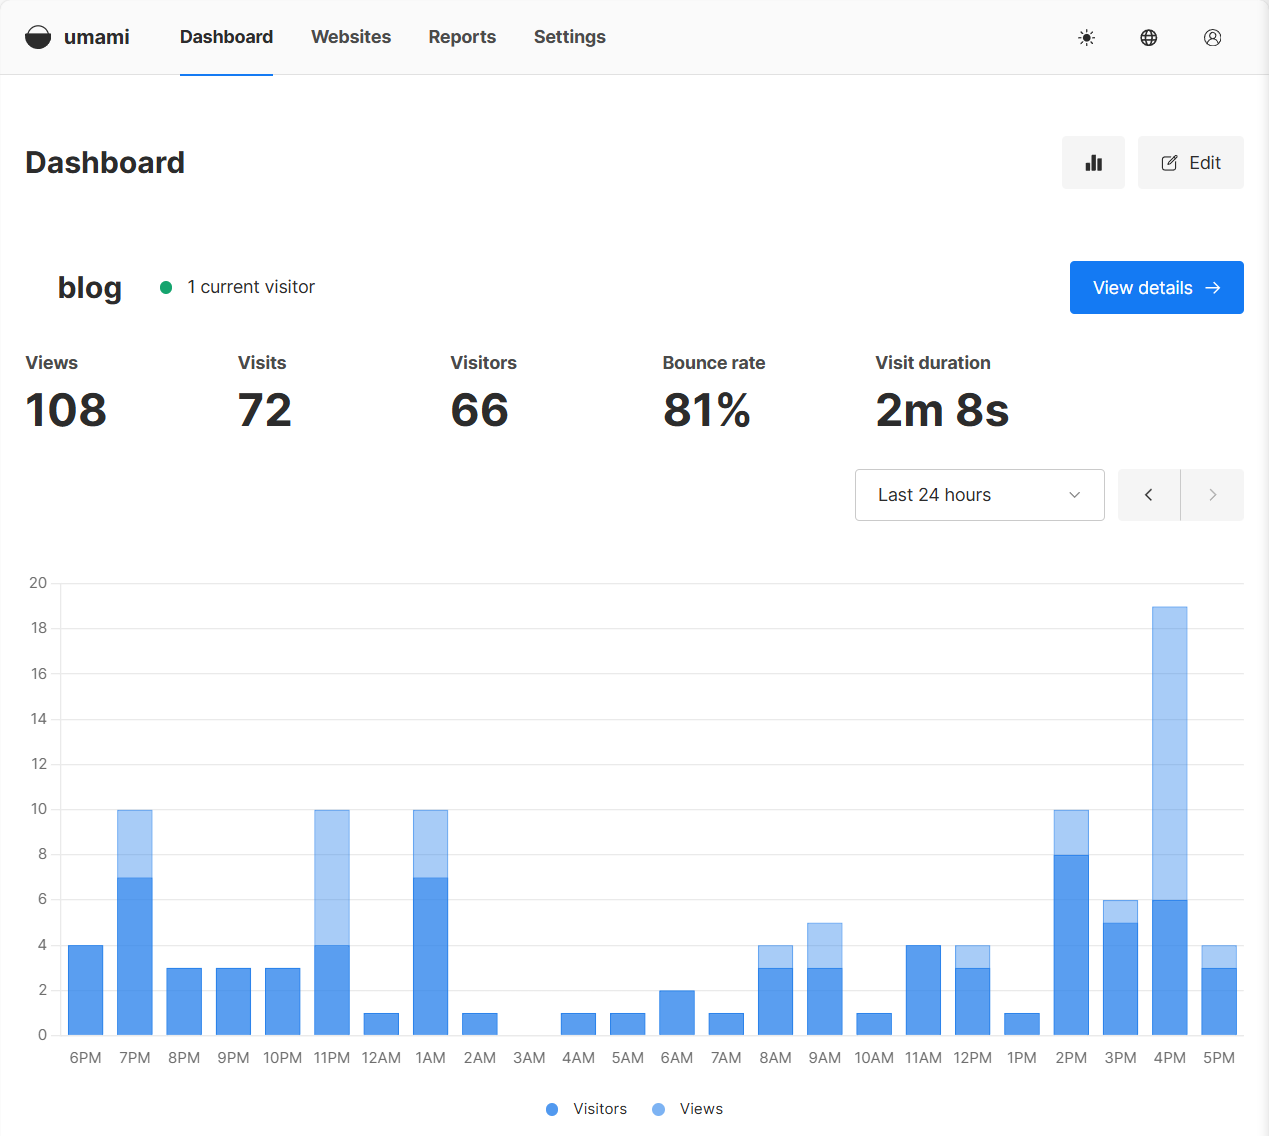
Task: Click the umami logo icon
Action: click(x=38, y=37)
